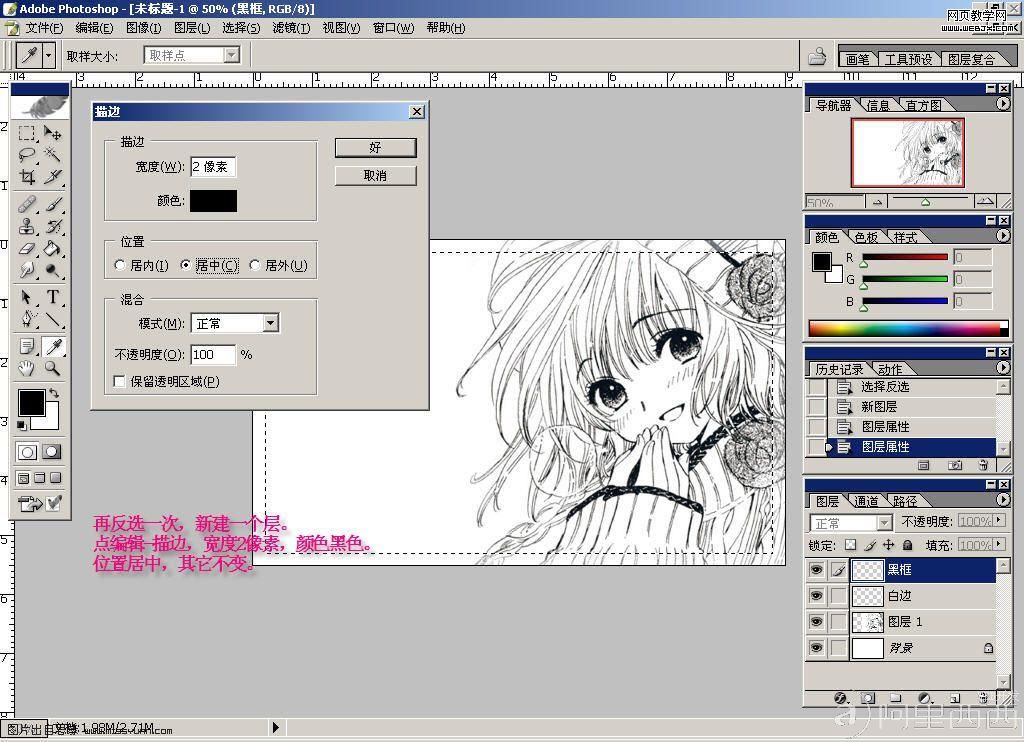Click the trash icon in Layers panel

(983, 698)
